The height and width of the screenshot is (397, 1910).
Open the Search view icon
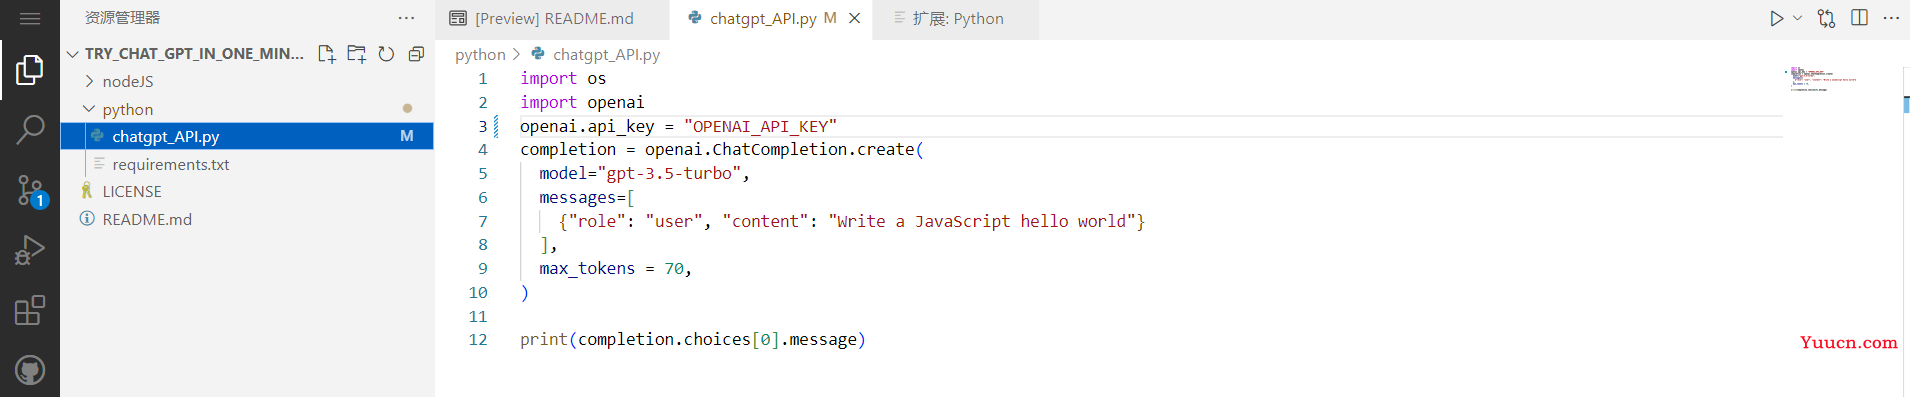pos(30,129)
